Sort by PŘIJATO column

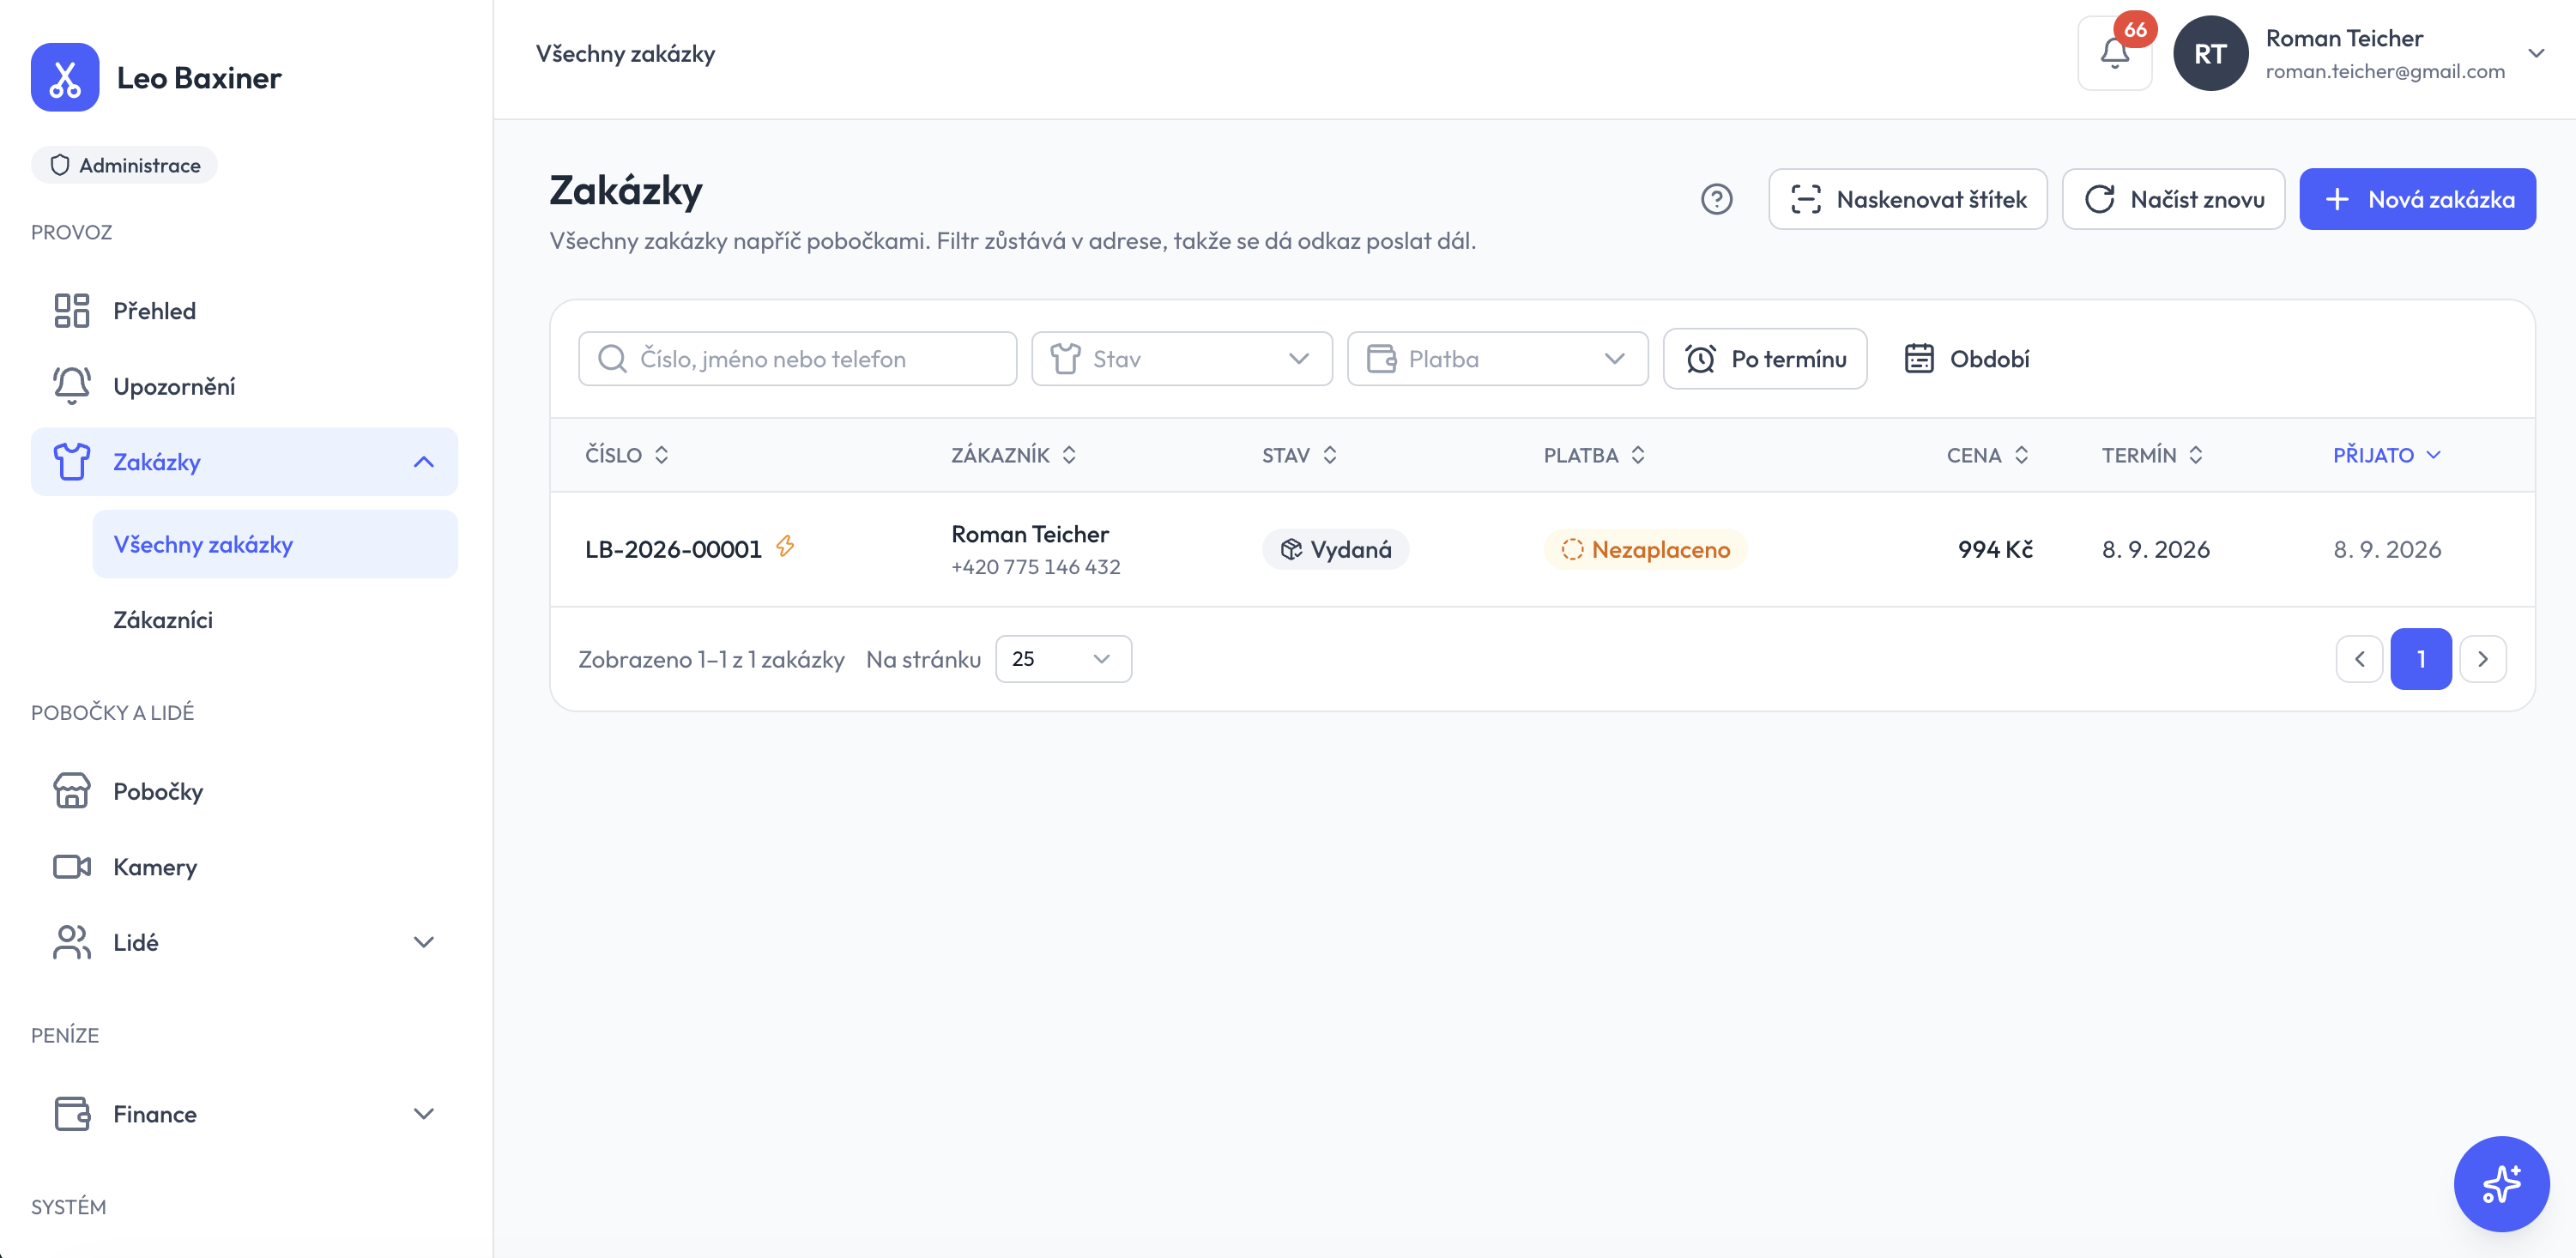(x=2387, y=455)
